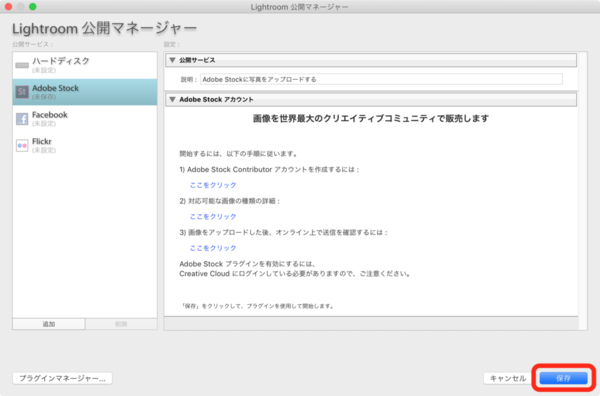Viewport: 600px width, 396px height.
Task: Click the 追加 button
Action: (49, 324)
